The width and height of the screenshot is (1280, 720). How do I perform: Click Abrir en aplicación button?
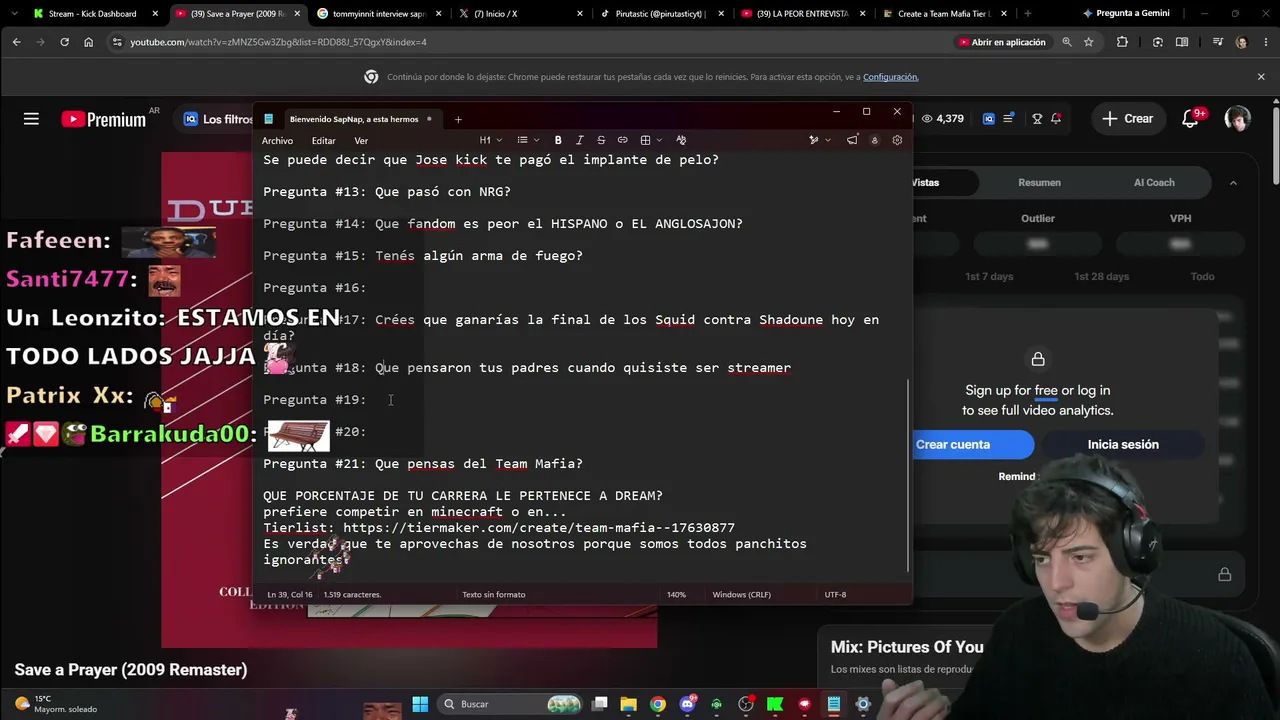coord(1001,42)
